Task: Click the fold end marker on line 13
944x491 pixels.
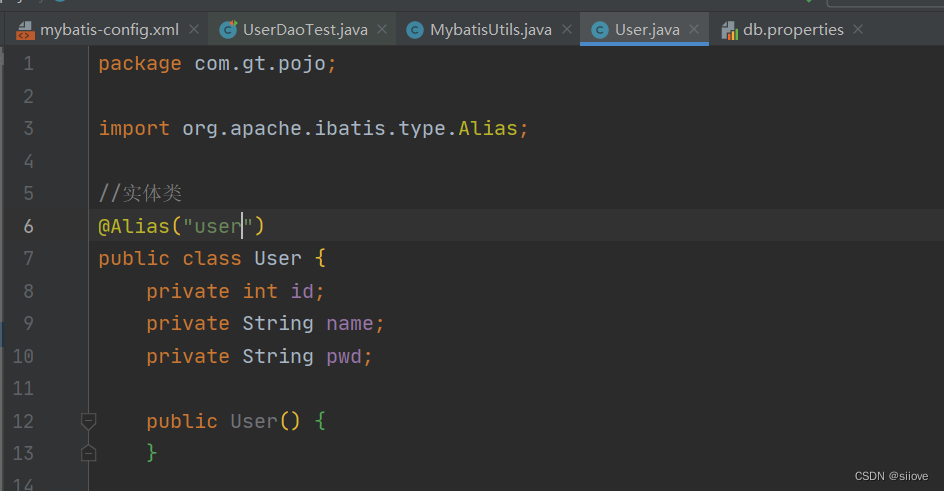Action: click(88, 452)
